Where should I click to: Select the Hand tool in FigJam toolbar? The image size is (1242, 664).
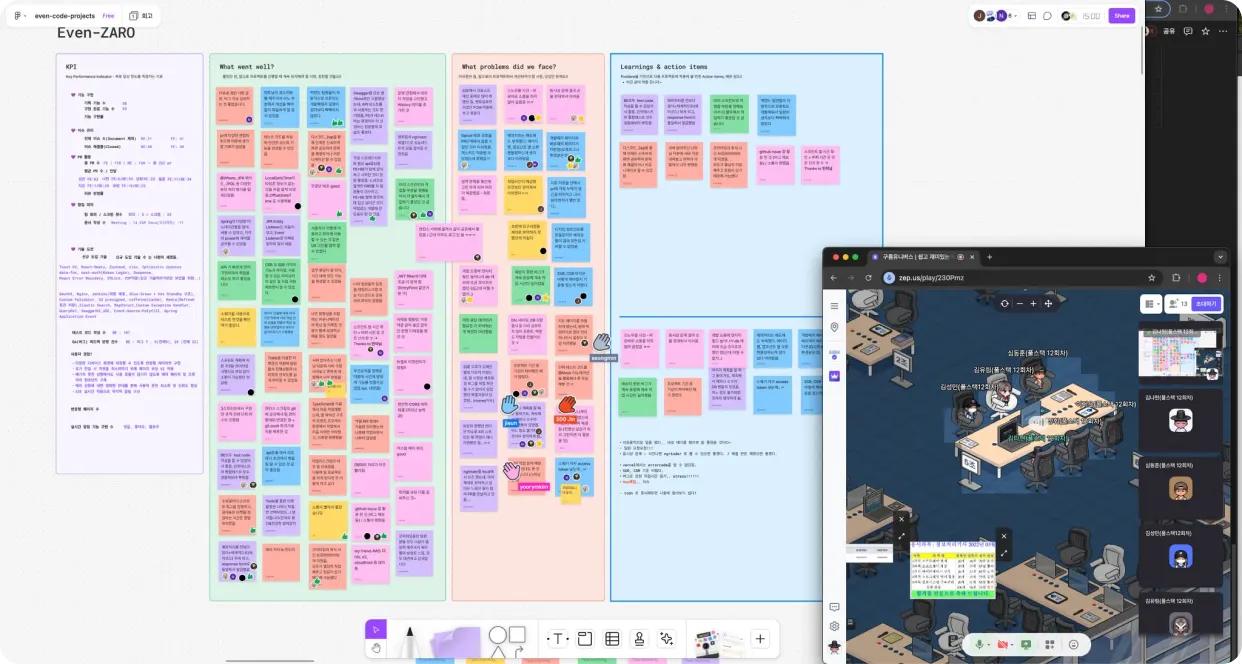point(376,648)
